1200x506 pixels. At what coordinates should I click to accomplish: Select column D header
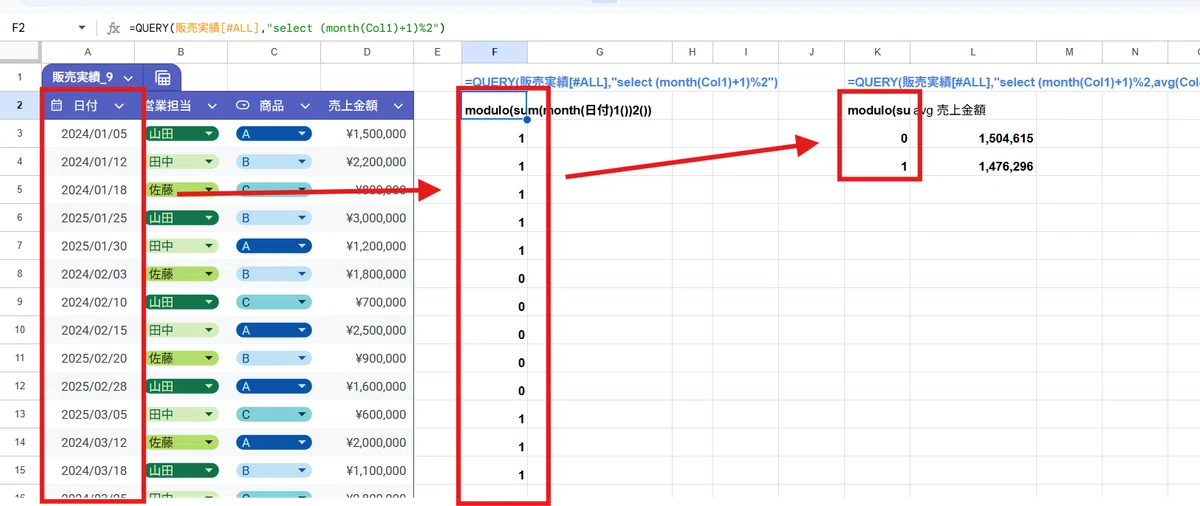(x=367, y=52)
